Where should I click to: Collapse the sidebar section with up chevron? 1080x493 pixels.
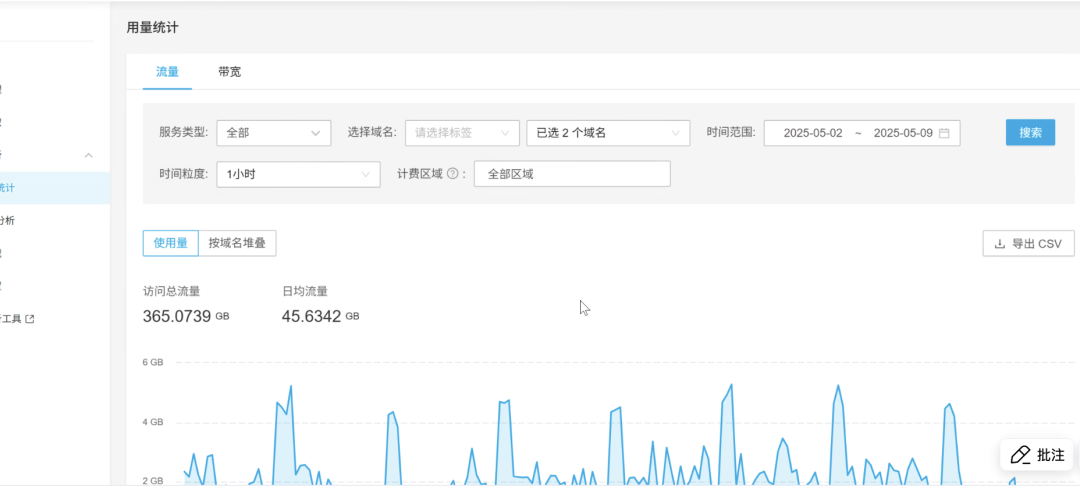(x=88, y=155)
